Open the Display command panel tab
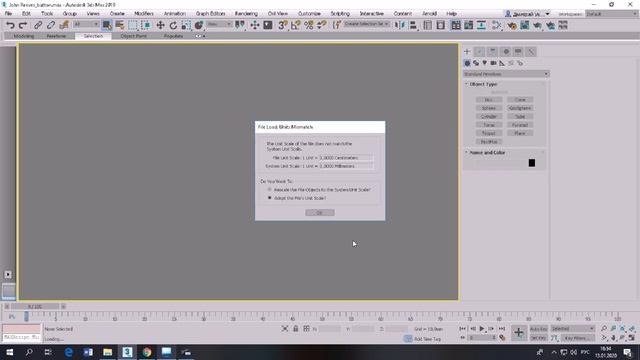 point(518,51)
